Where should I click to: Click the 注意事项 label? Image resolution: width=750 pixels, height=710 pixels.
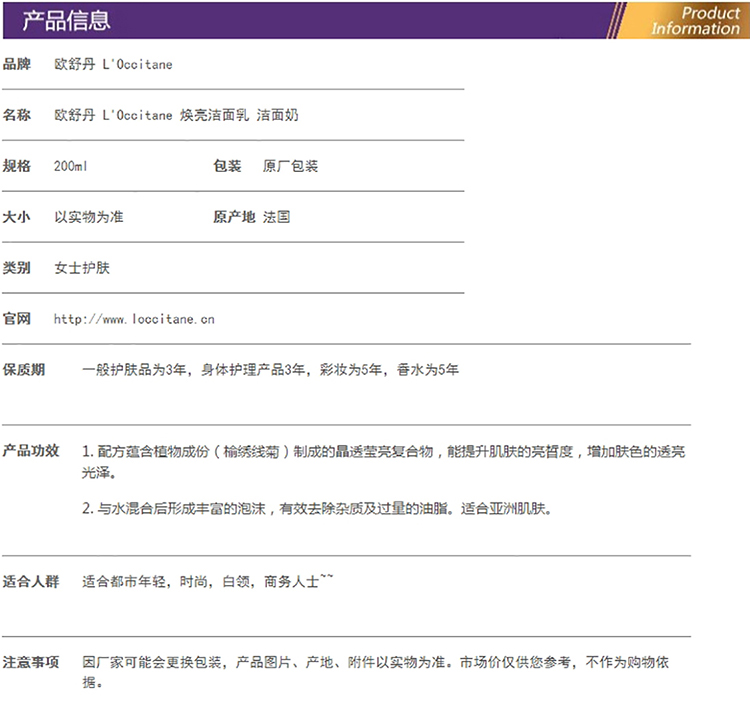[31, 662]
